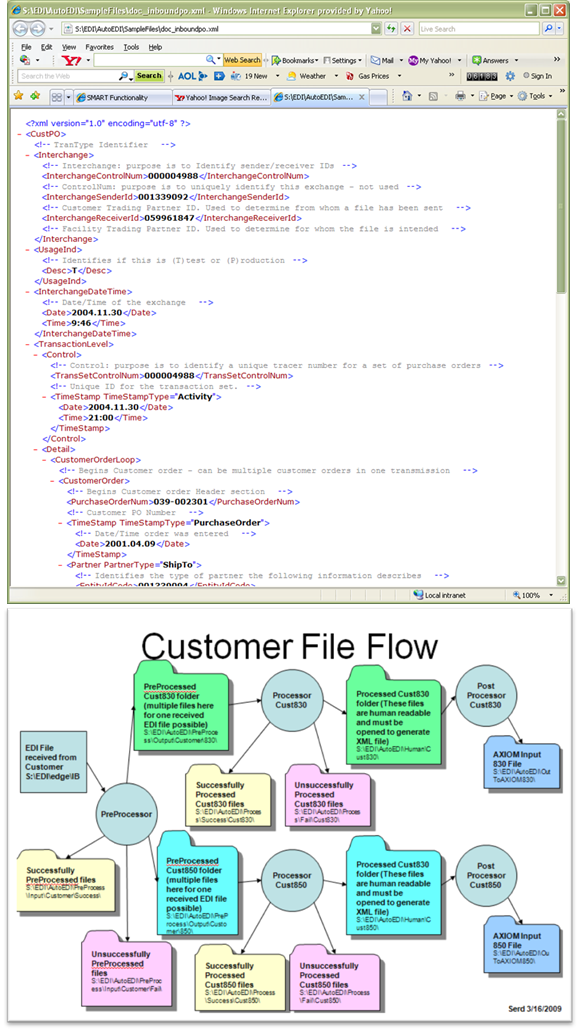Click the Yahoo! Mail envelope icon
This screenshot has height=1031, width=579.
(x=375, y=60)
